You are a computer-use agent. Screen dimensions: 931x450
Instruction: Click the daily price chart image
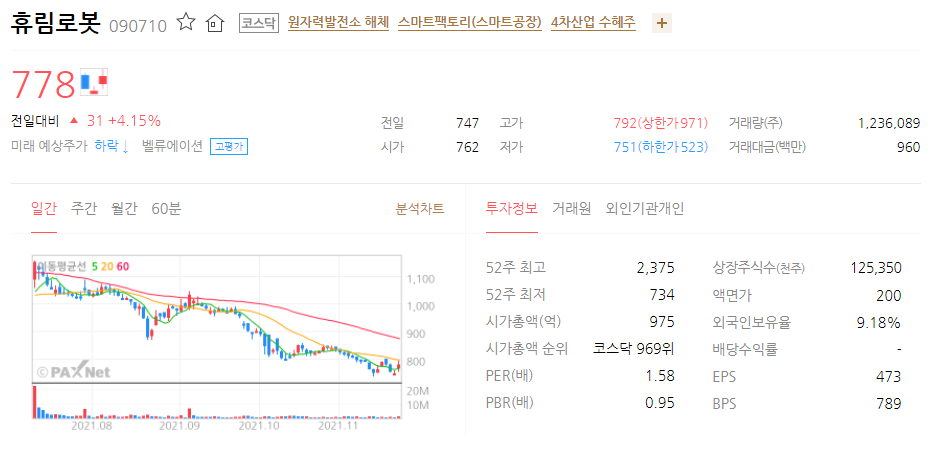(217, 319)
